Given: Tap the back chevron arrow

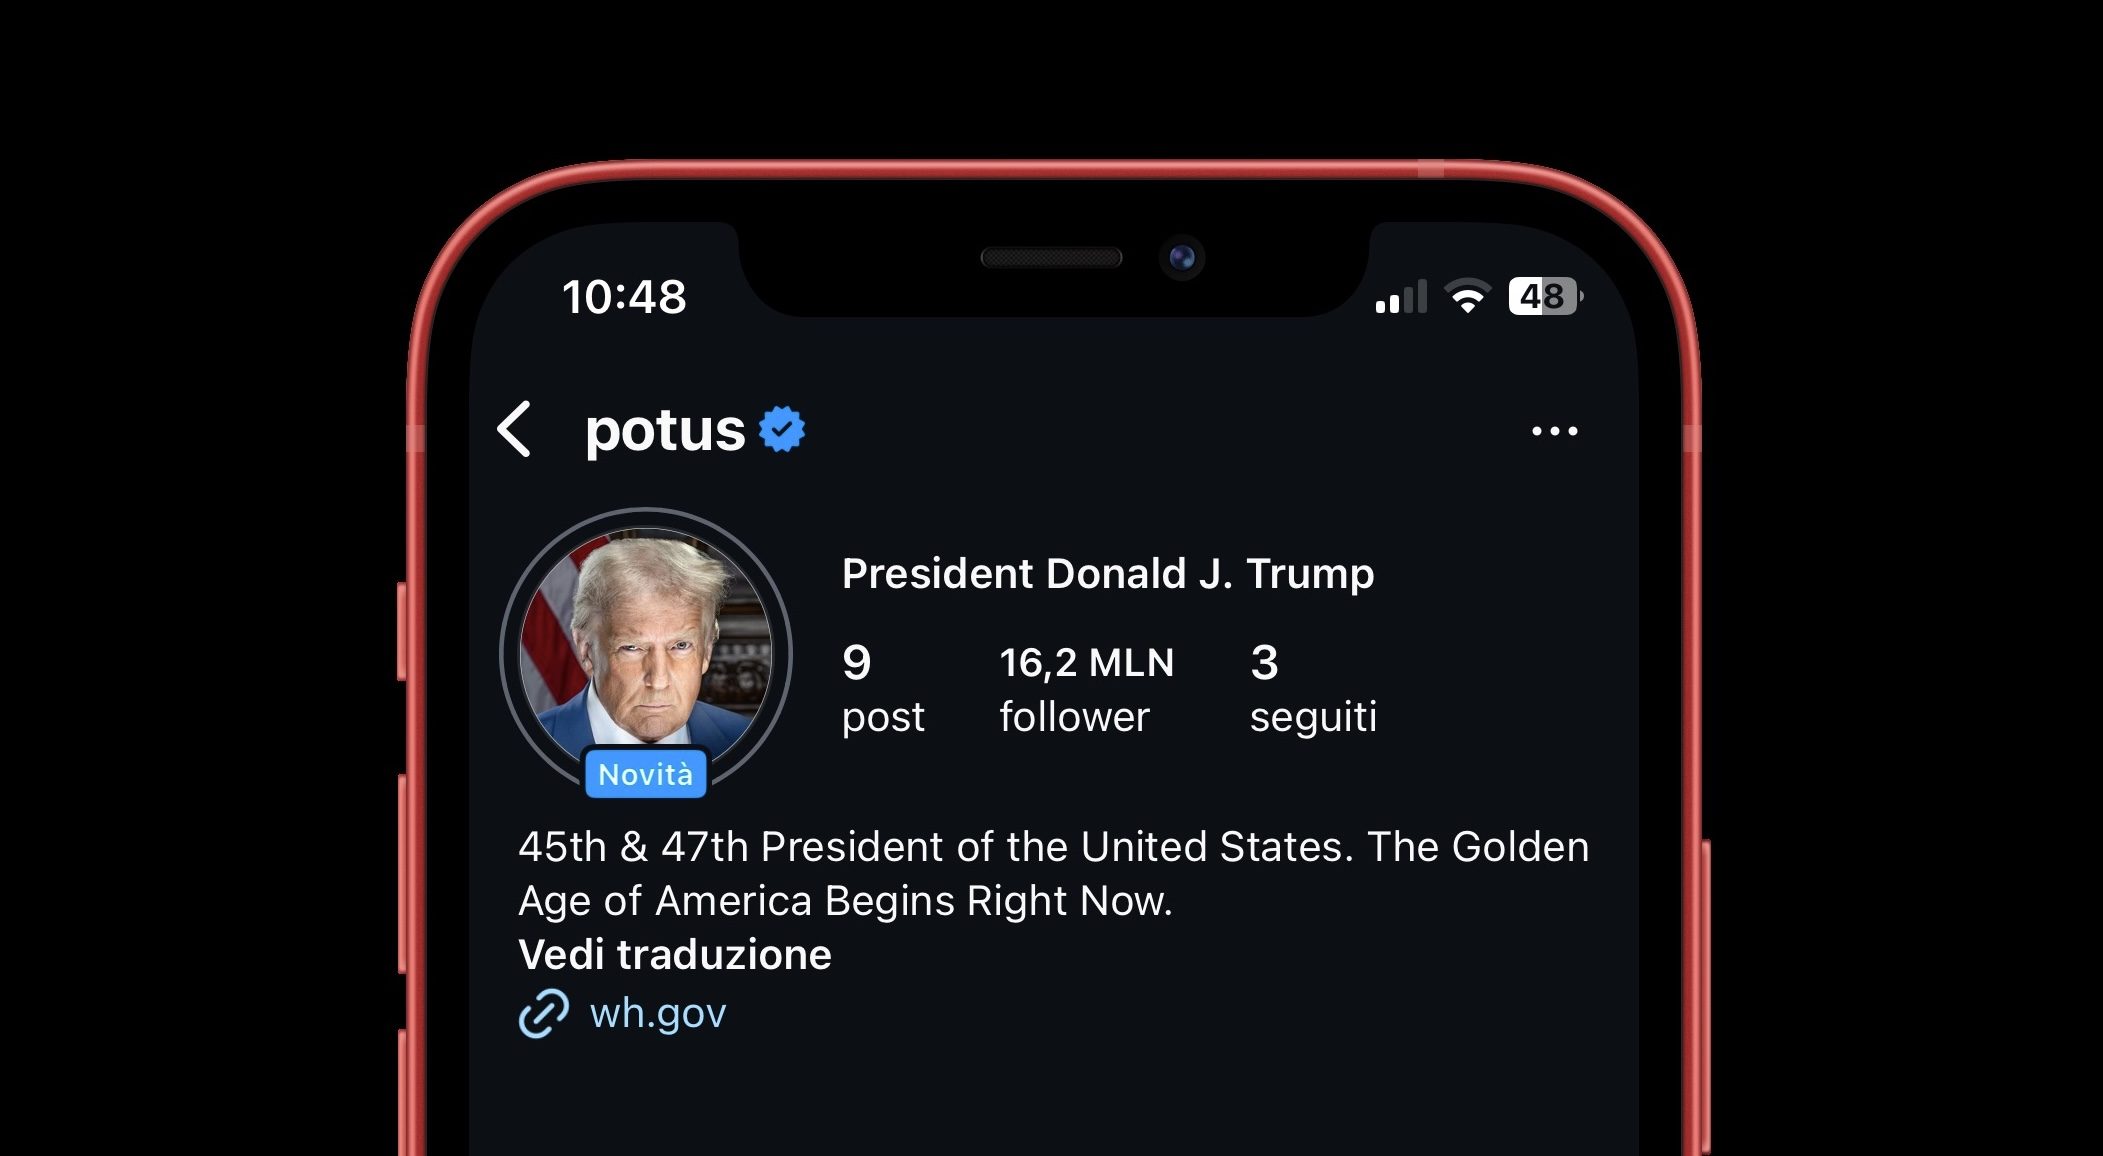Looking at the screenshot, I should point(515,430).
